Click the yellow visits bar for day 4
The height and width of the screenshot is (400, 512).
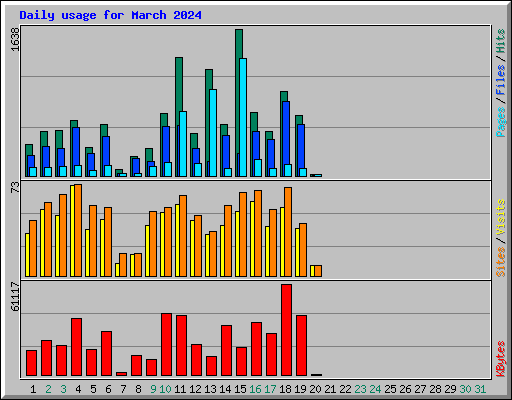[72, 231]
